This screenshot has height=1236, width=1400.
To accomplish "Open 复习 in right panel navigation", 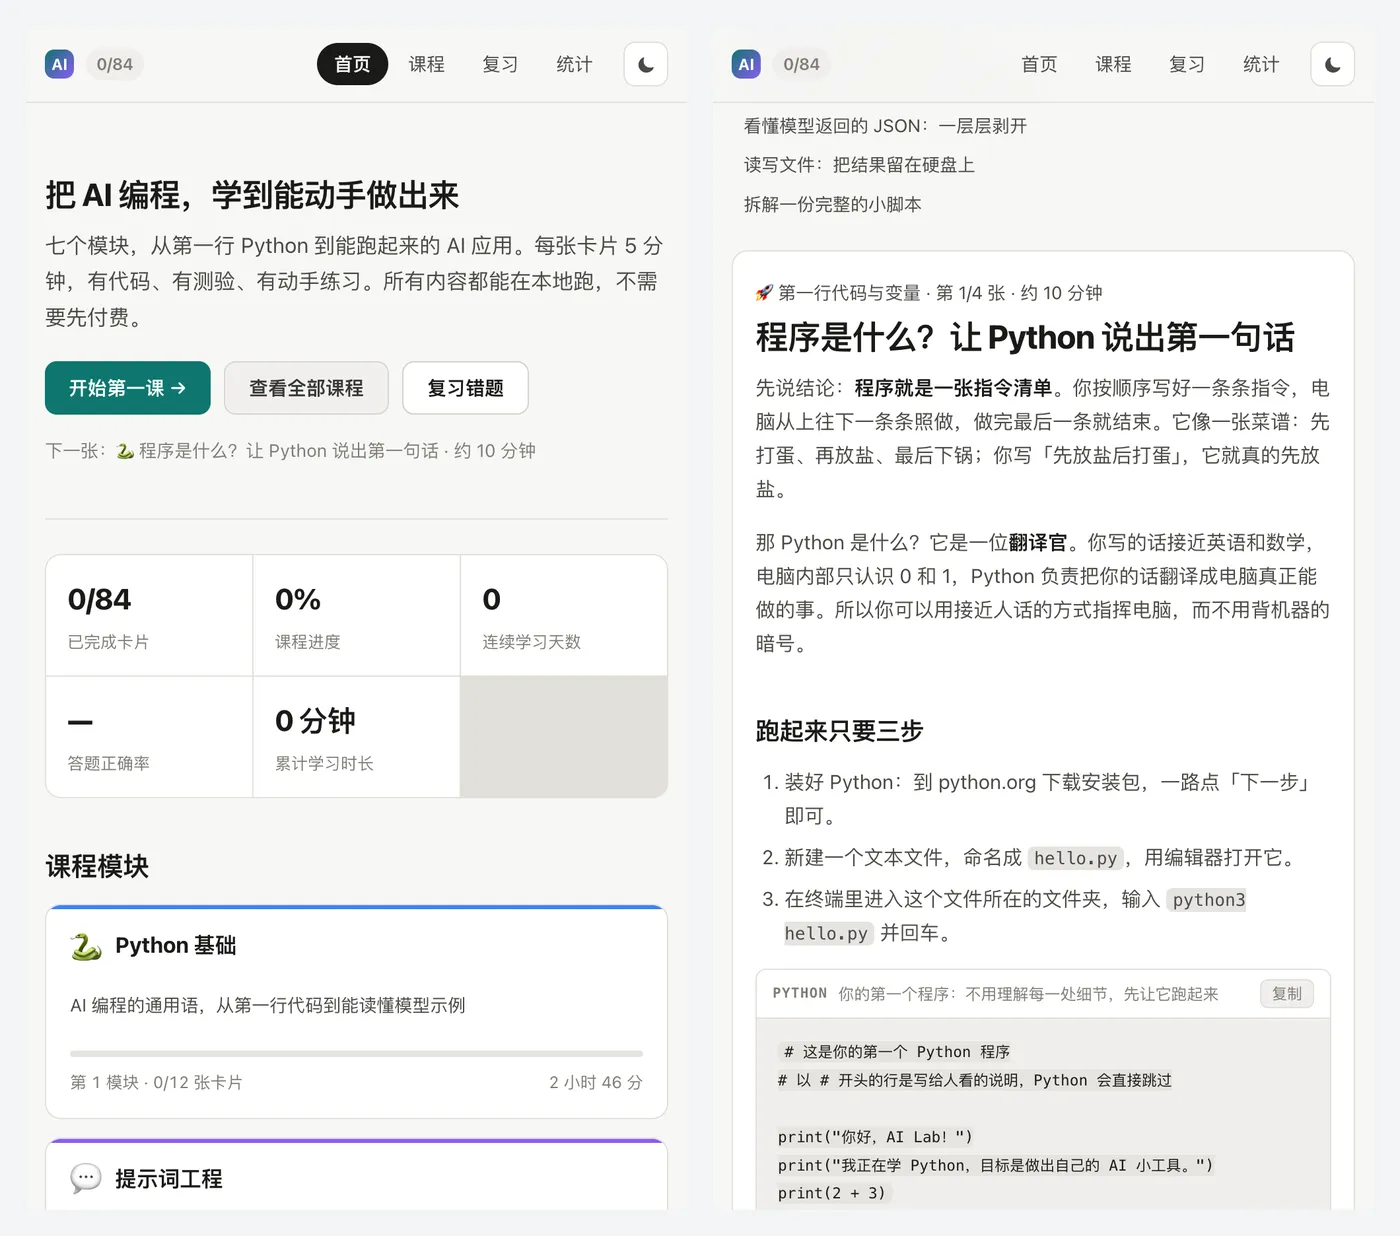I will tap(1187, 64).
